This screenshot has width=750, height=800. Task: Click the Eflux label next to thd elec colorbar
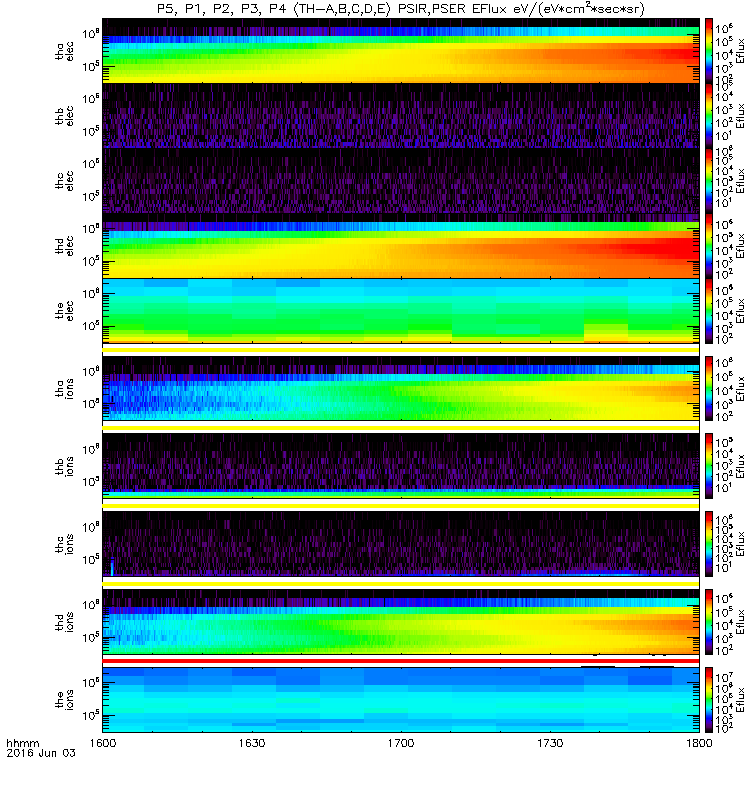[740, 246]
